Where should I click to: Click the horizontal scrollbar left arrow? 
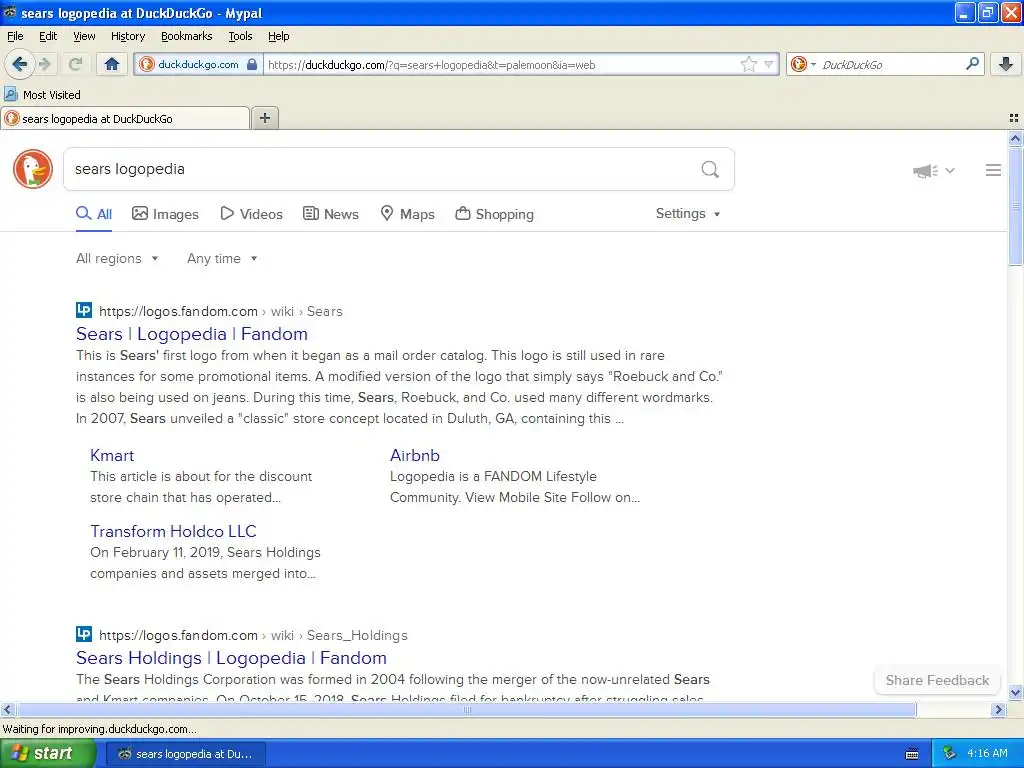(7, 709)
